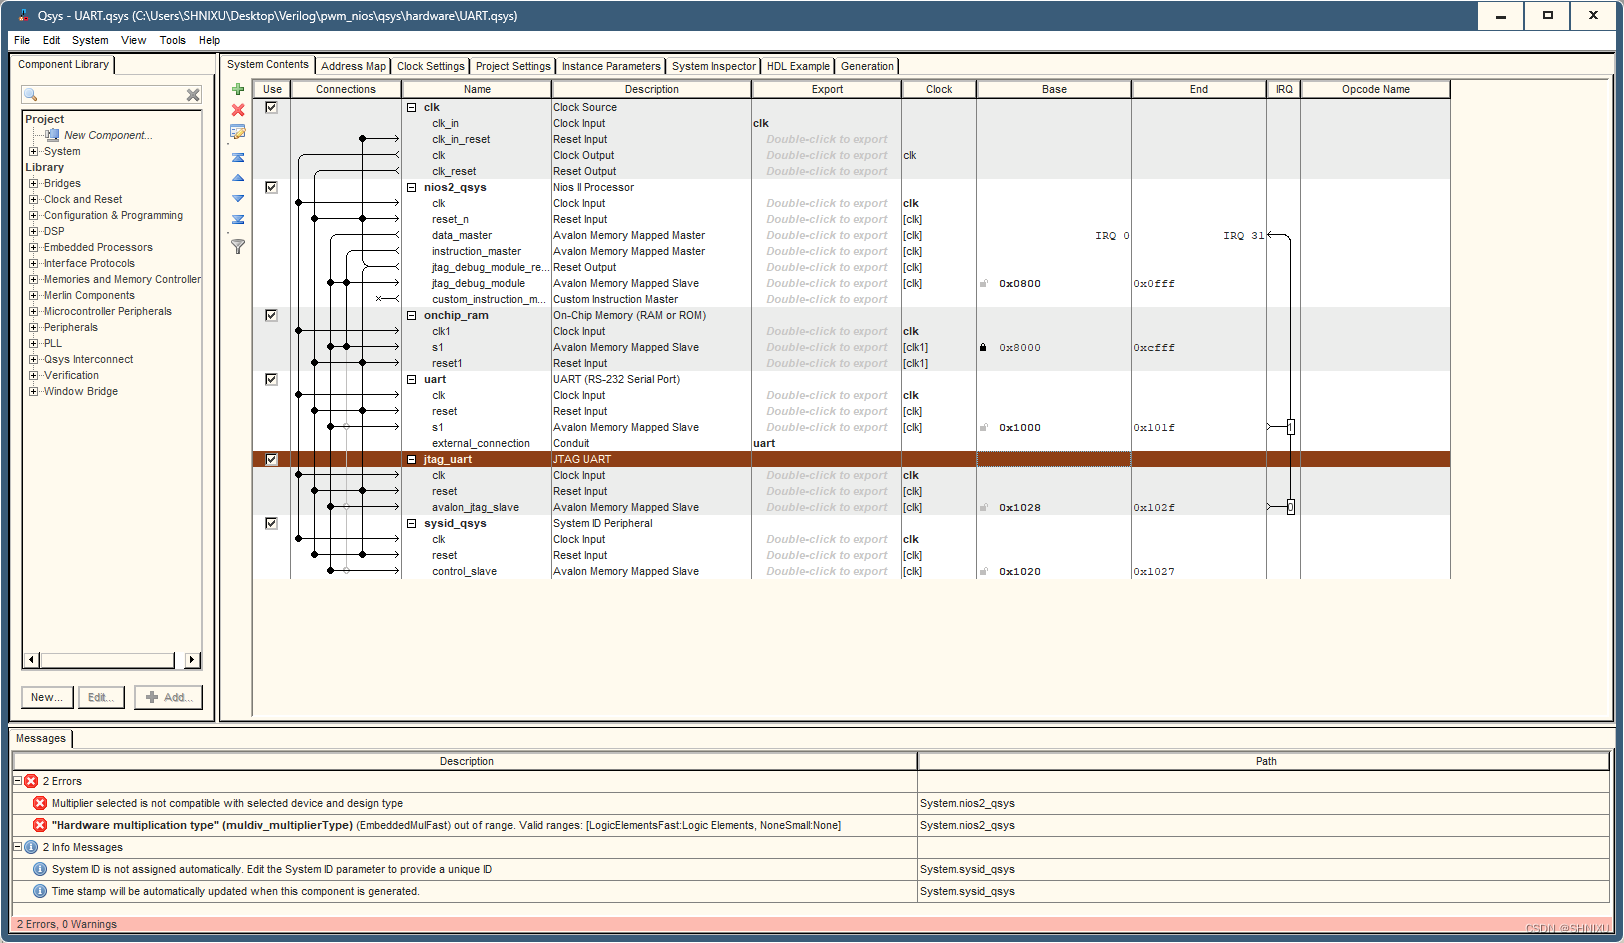Screen dimensions: 1624x943
Task: Click the info icon on Time stamp message
Action: pos(40,891)
